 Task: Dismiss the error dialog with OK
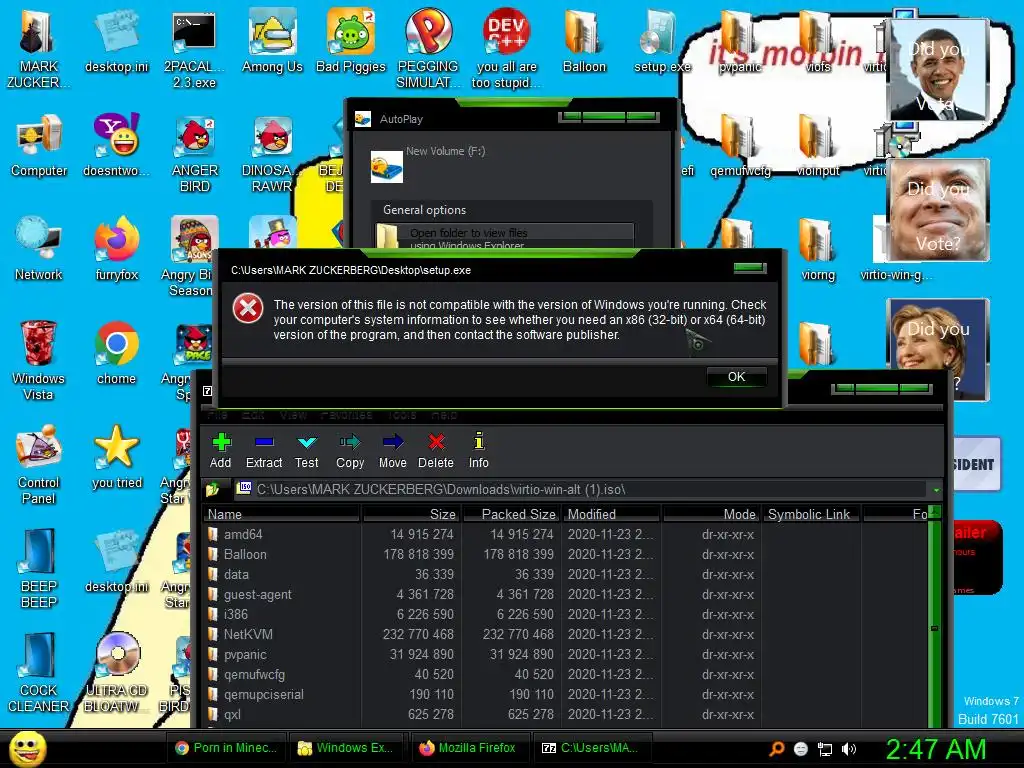click(737, 377)
